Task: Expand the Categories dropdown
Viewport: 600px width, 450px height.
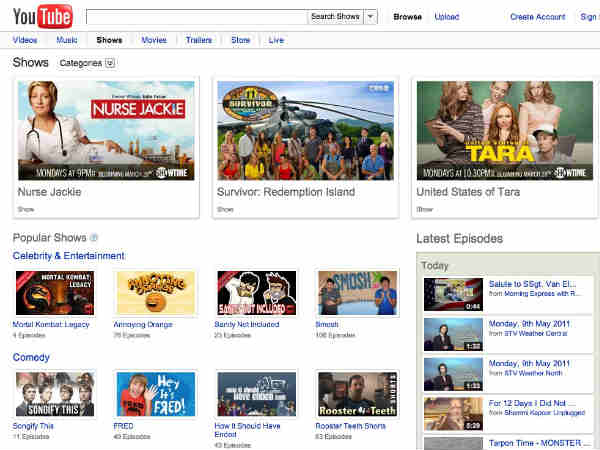Action: (88, 63)
